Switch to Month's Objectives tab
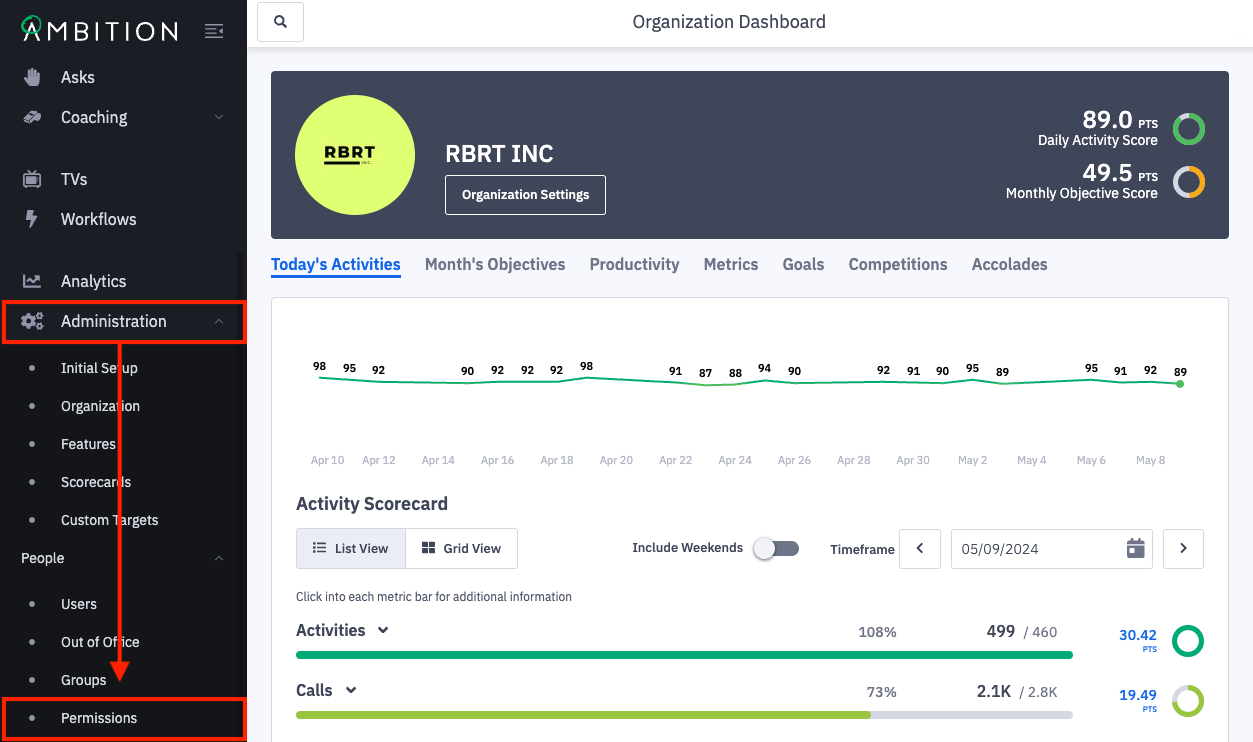The width and height of the screenshot is (1253, 742). click(x=495, y=264)
